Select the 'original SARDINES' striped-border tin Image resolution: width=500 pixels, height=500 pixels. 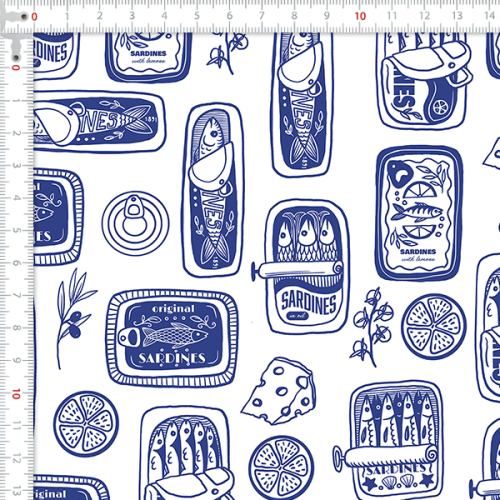tap(172, 338)
